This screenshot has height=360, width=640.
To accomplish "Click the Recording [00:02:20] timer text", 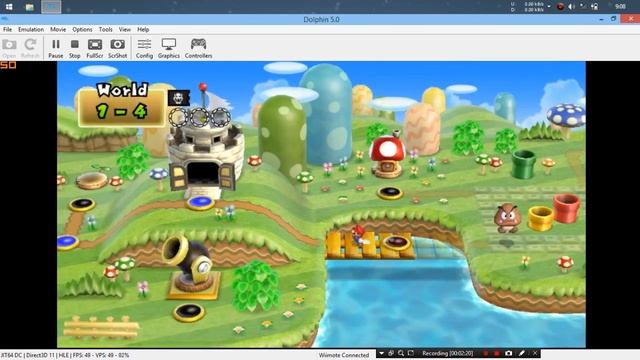I will (447, 353).
